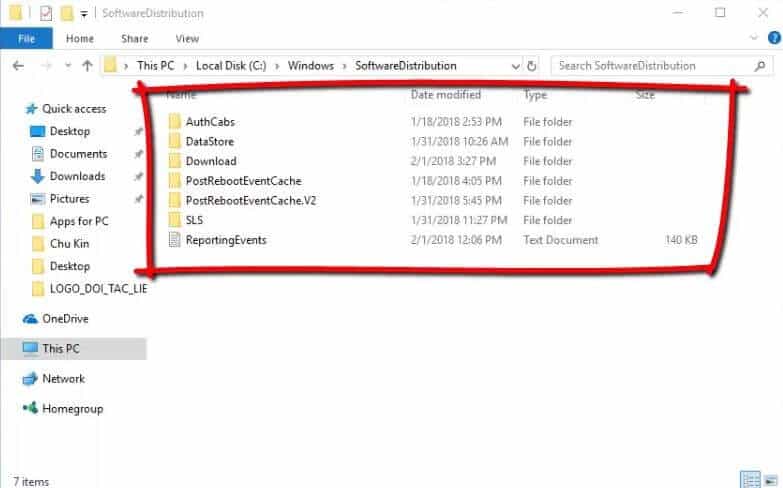The width and height of the screenshot is (783, 488).
Task: Select Quick access in navigation pane
Action: (74, 108)
